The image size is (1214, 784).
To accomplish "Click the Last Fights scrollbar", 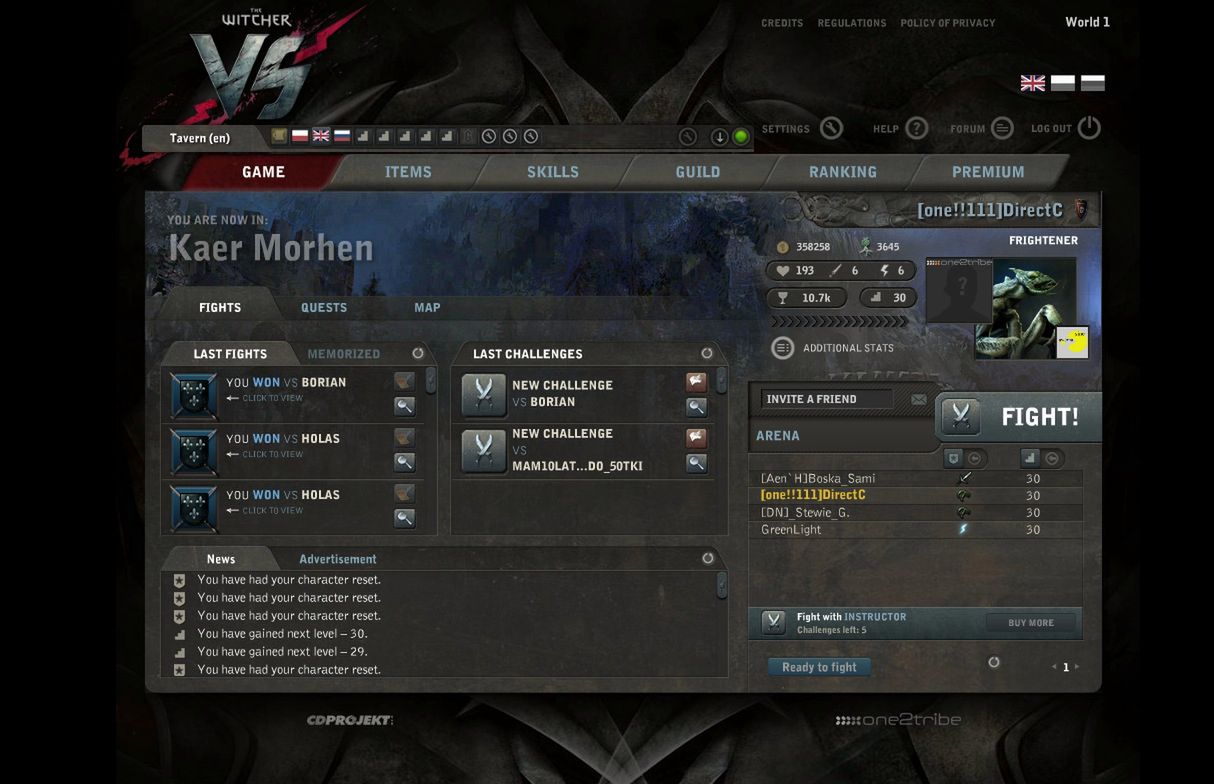I will (431, 379).
